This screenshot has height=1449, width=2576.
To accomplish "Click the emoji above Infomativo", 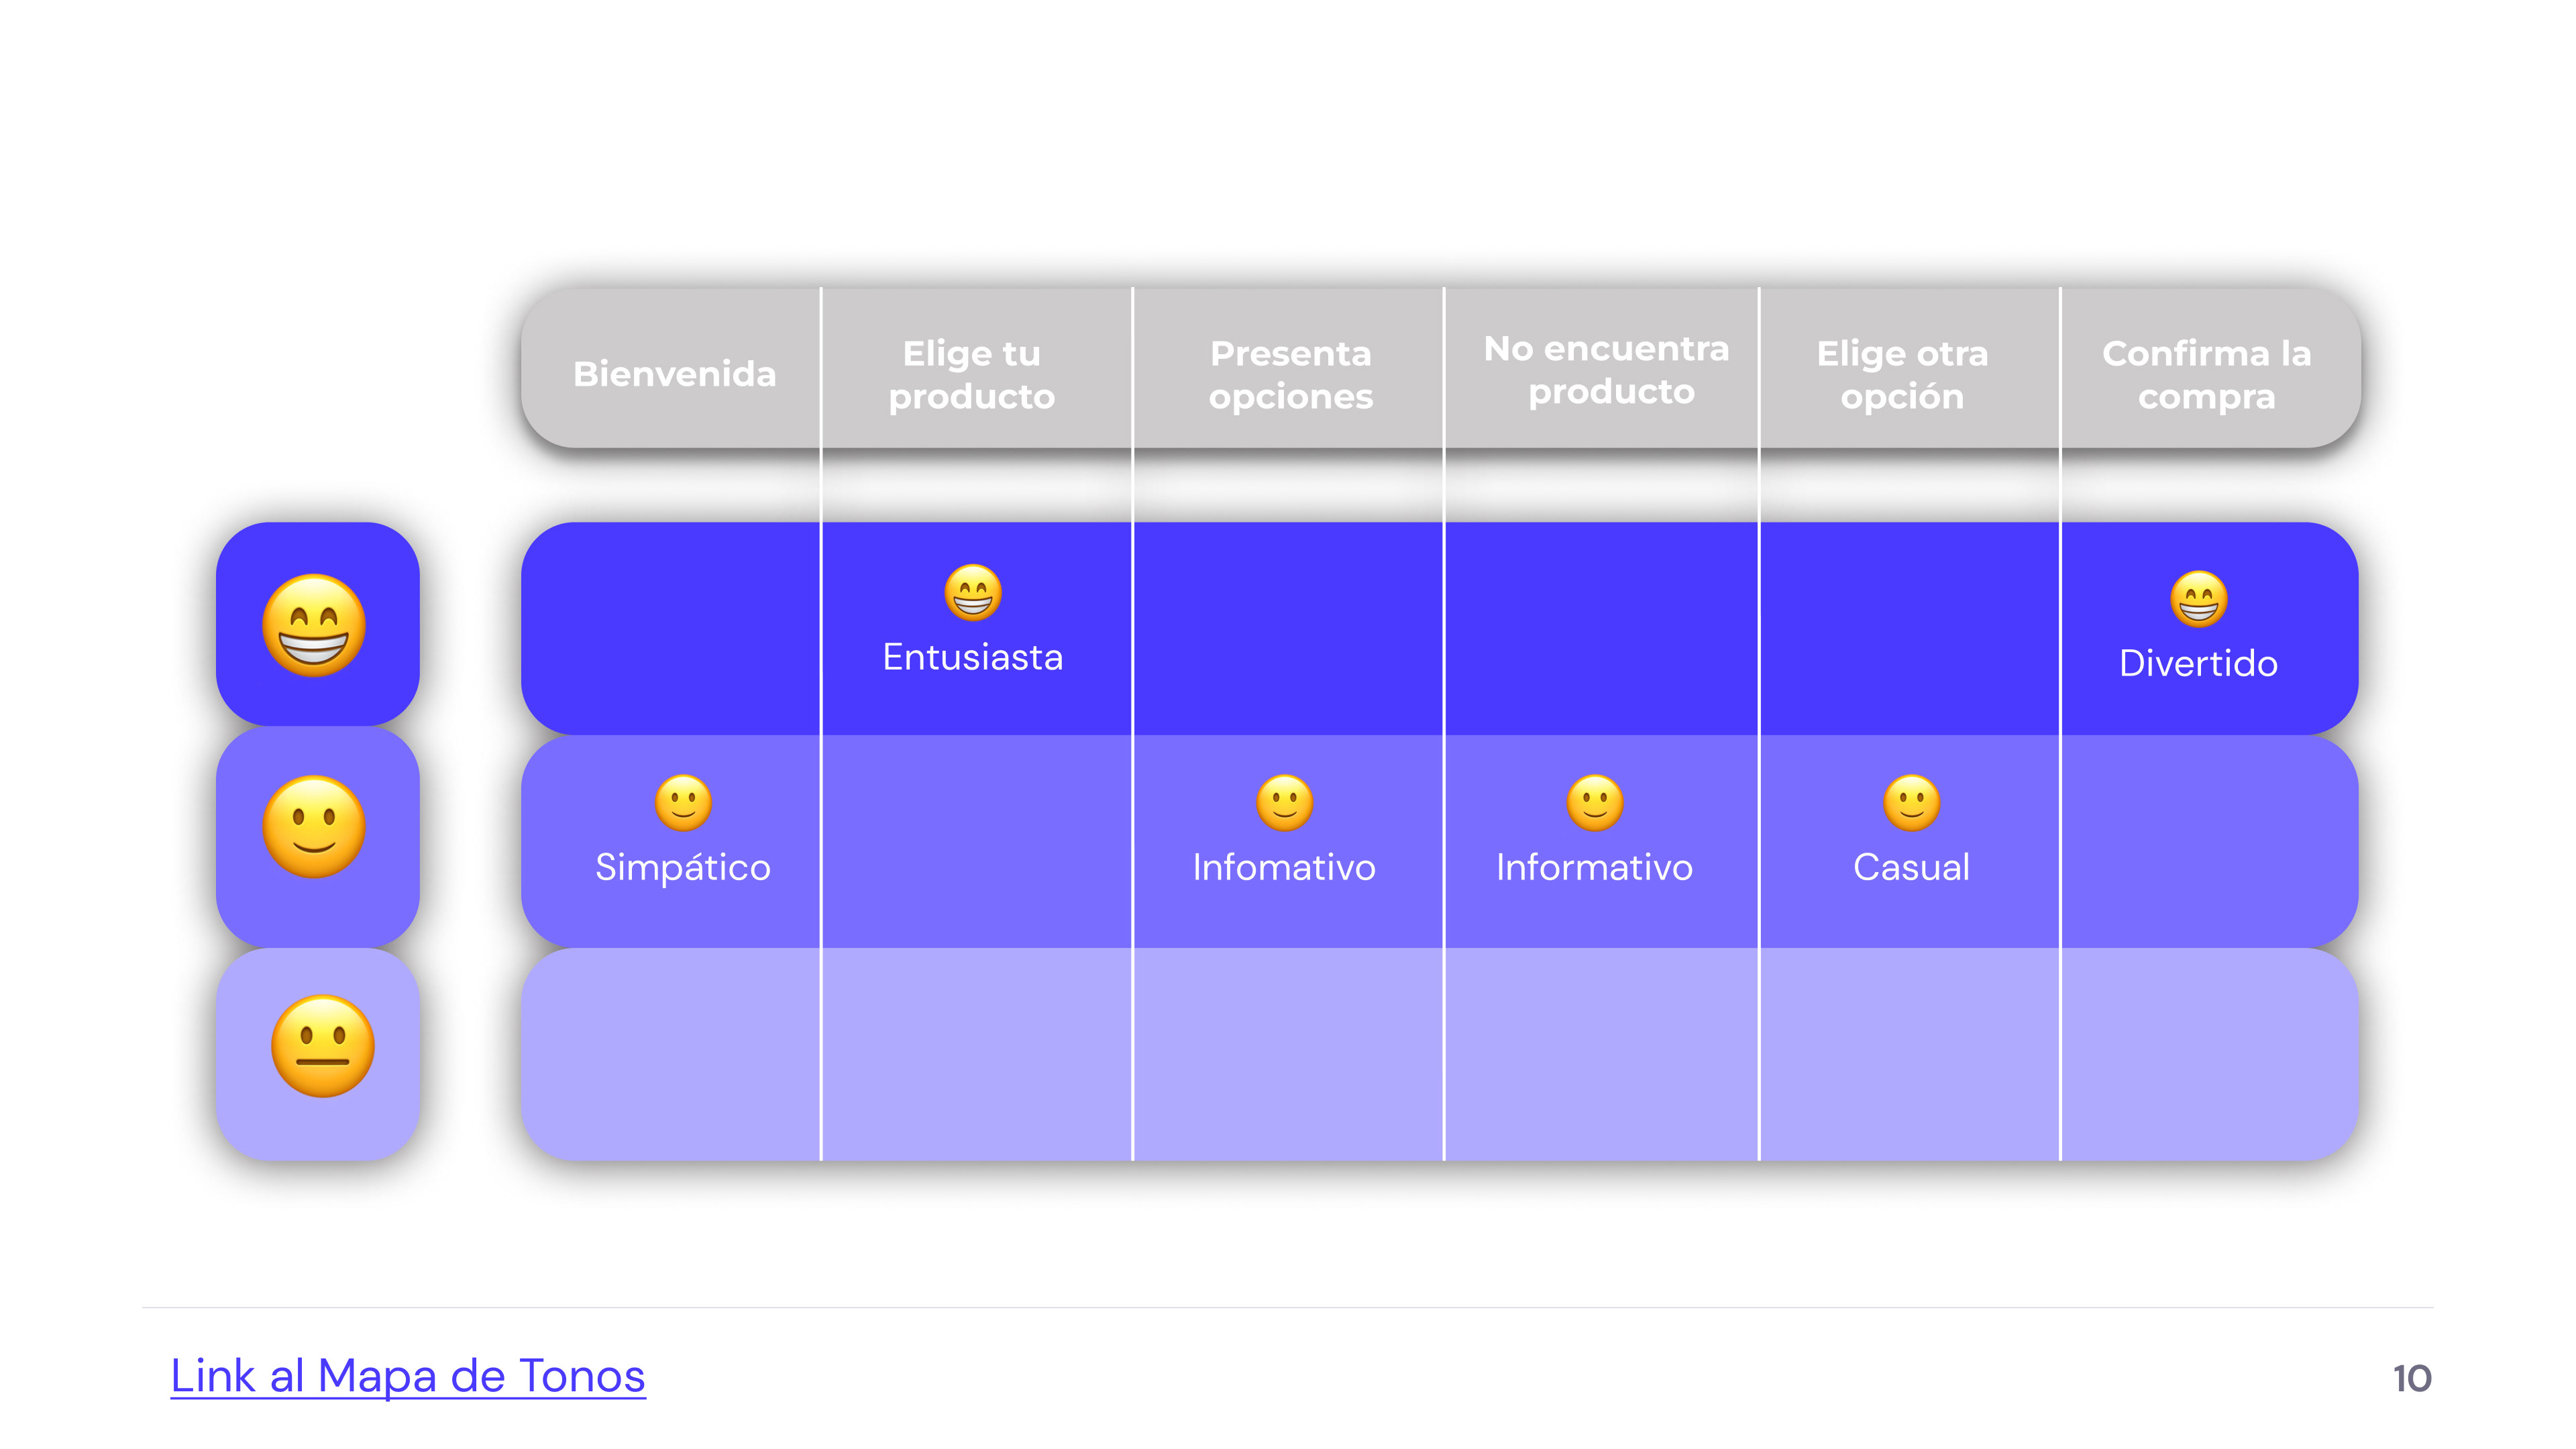I will [1284, 802].
